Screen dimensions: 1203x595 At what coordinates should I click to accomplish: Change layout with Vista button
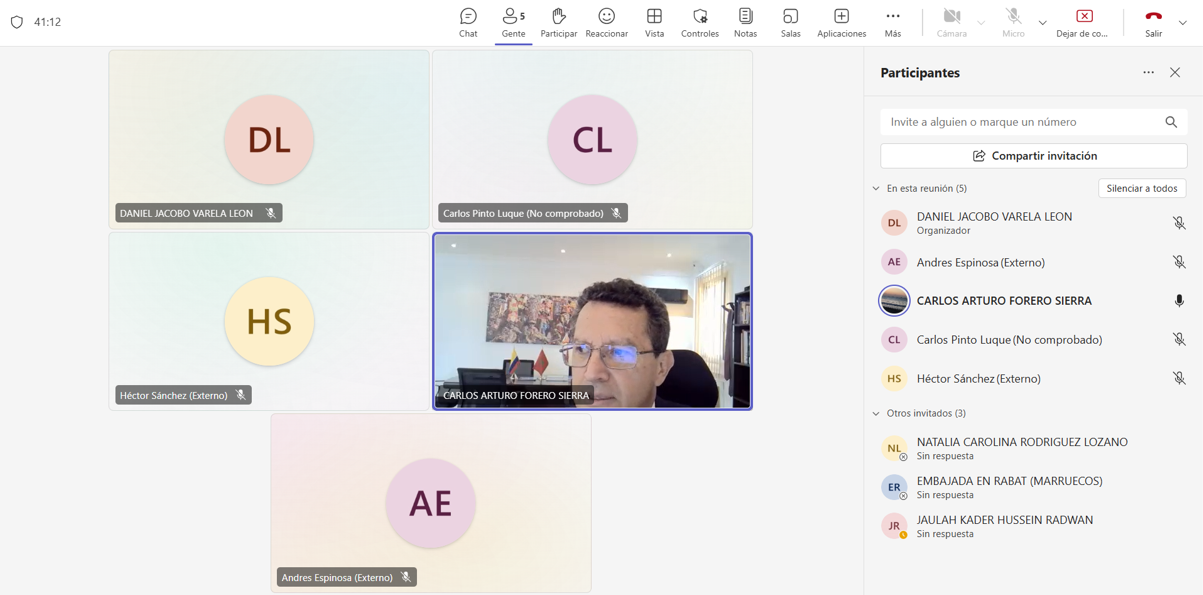(654, 22)
